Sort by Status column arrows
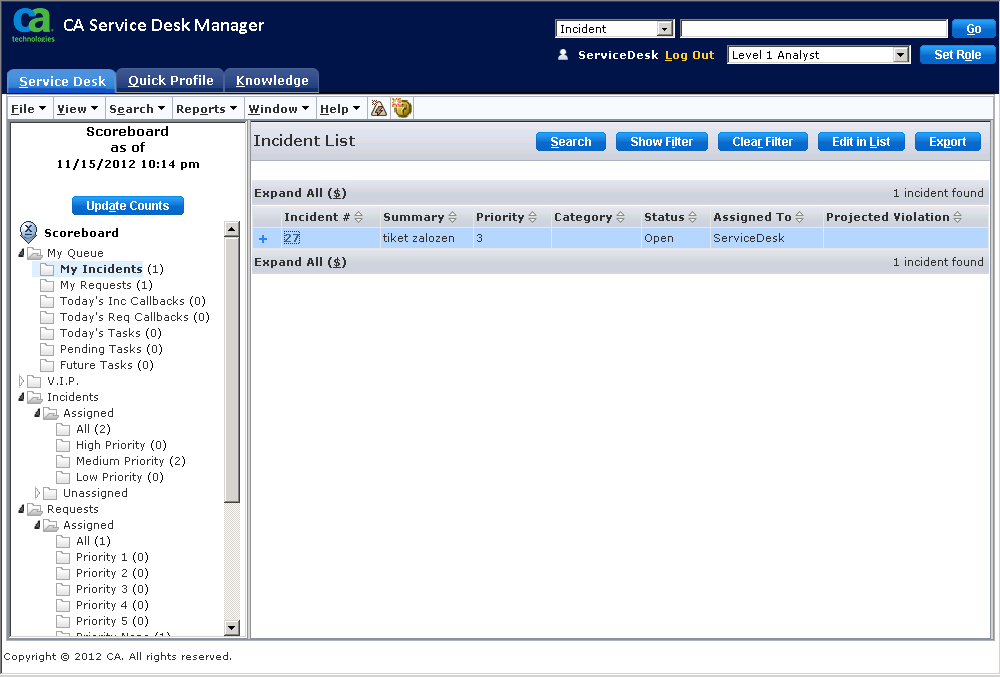This screenshot has height=677, width=1000. point(693,217)
